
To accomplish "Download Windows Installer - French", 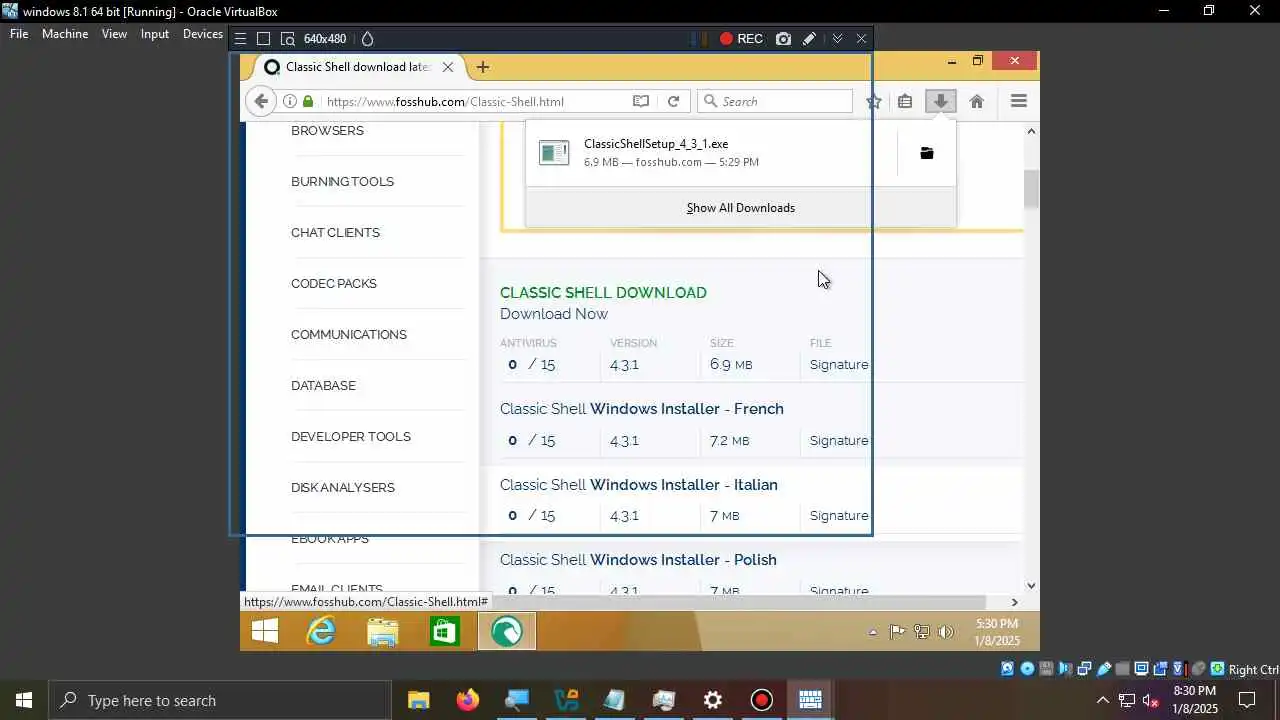I will (x=642, y=409).
